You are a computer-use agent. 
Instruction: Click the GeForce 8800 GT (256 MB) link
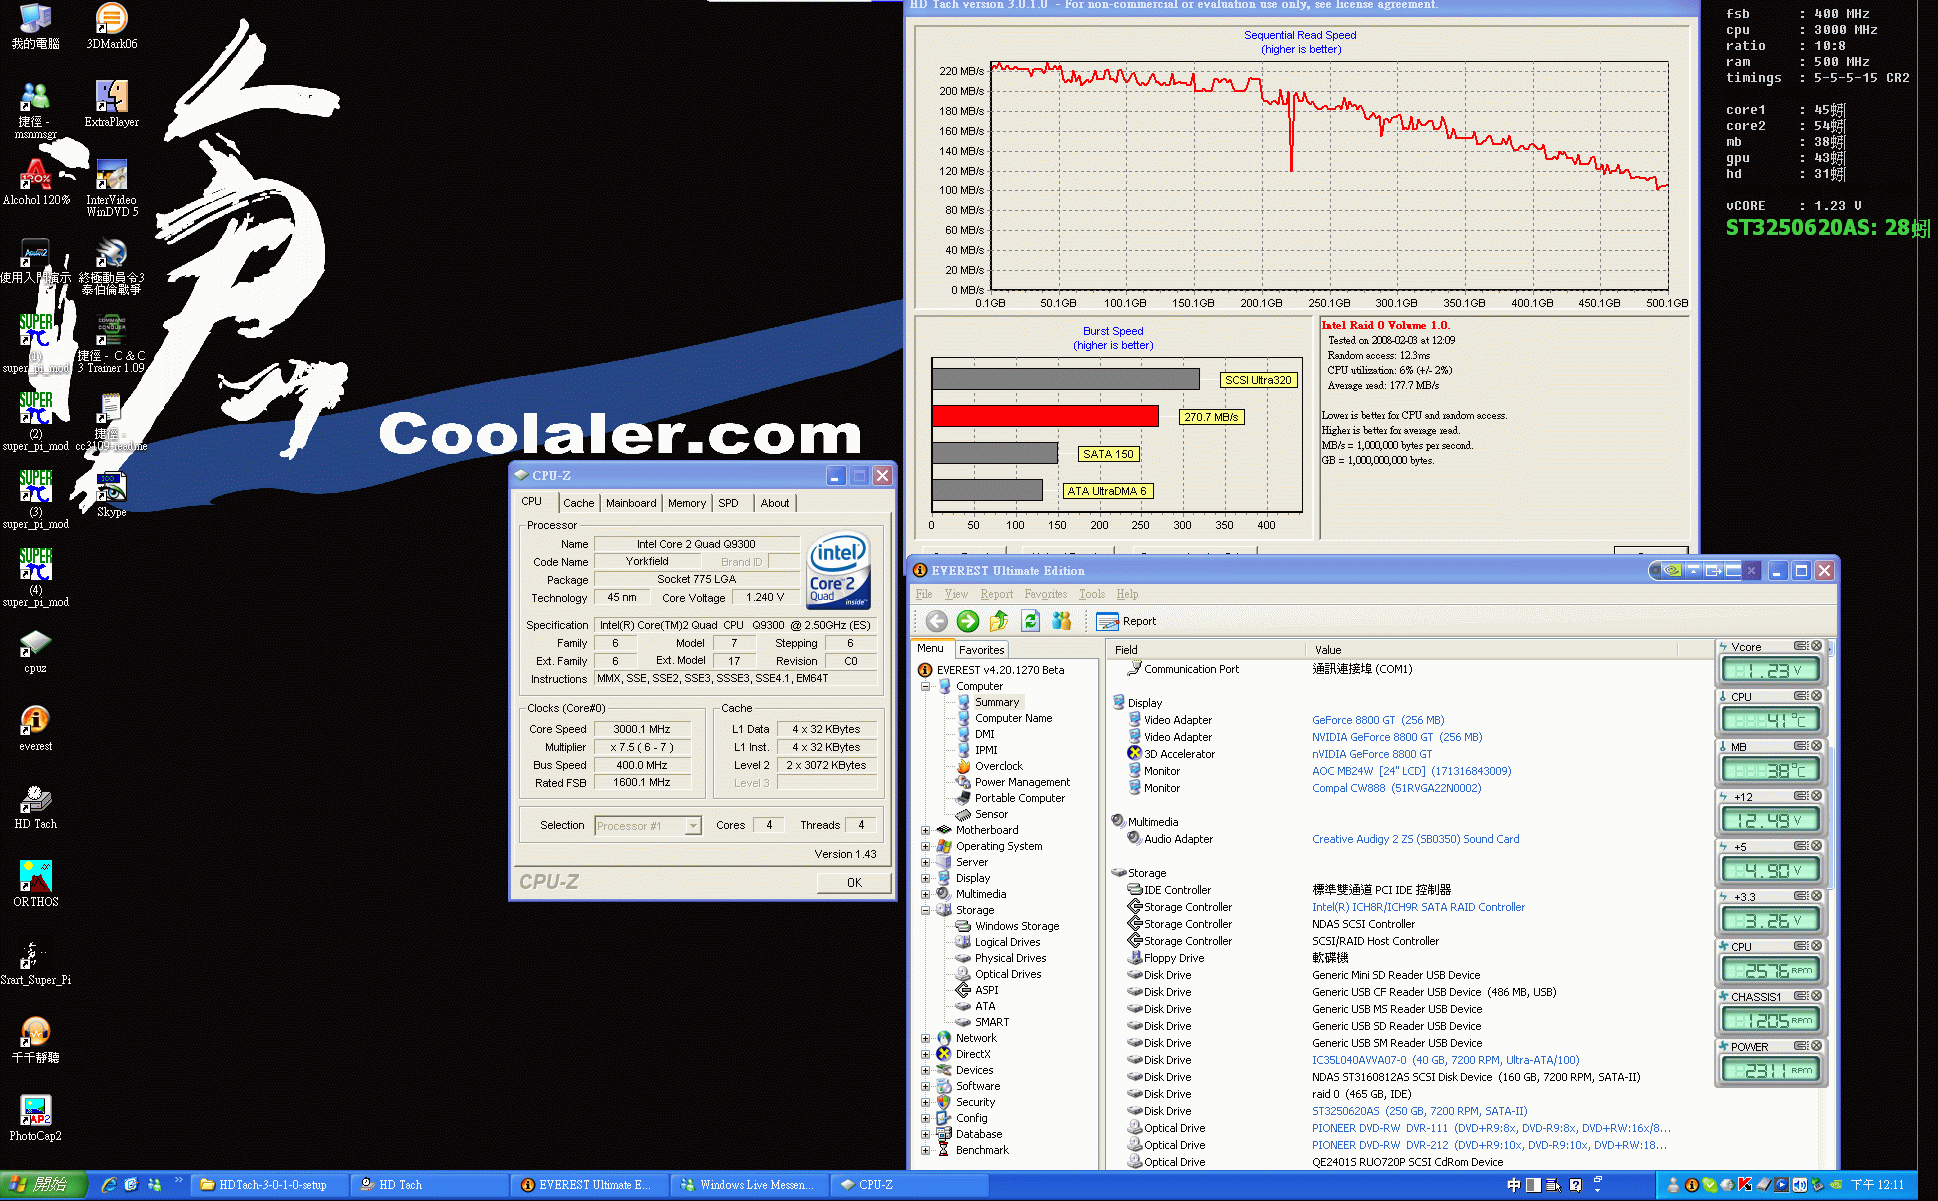(x=1378, y=720)
